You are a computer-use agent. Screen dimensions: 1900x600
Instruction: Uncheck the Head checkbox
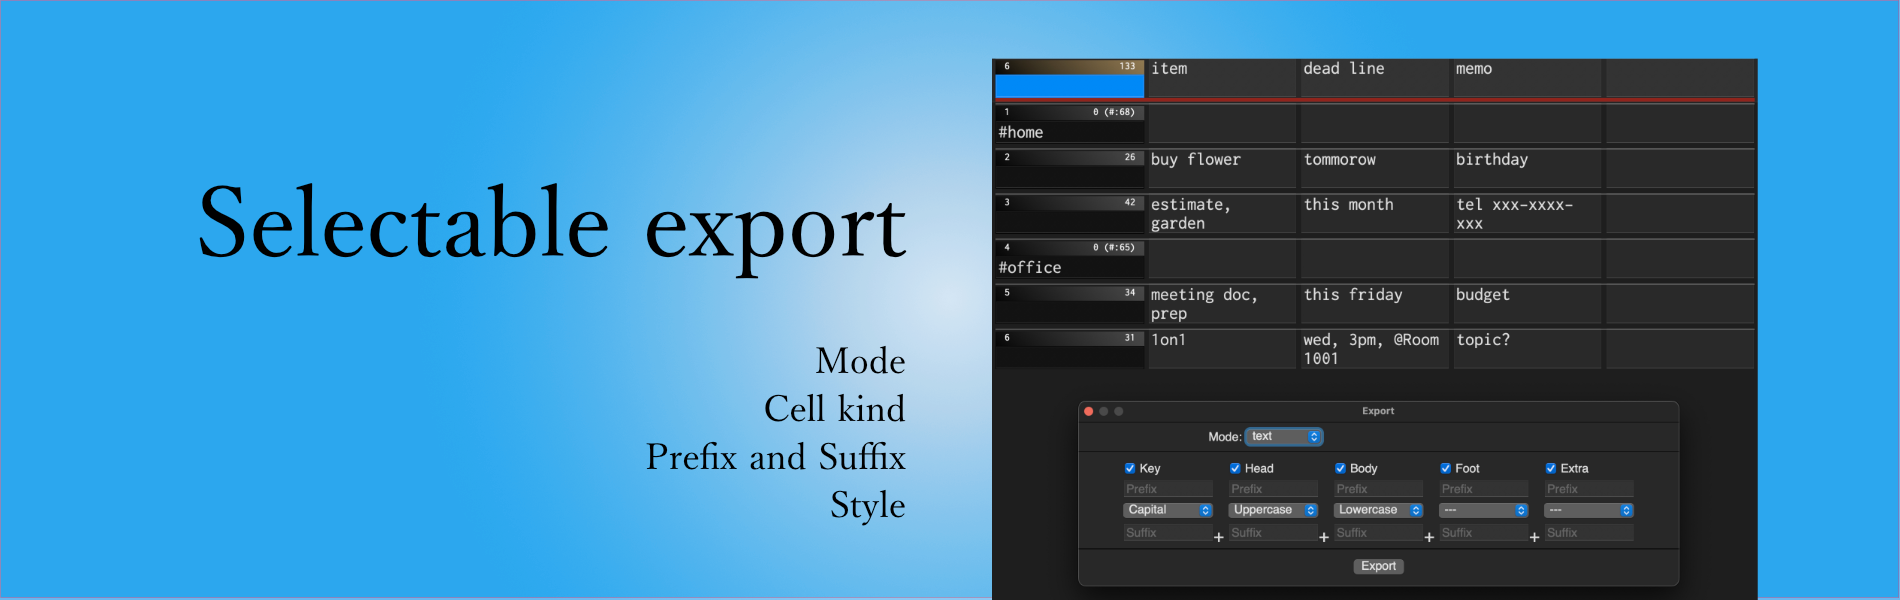(x=1235, y=468)
